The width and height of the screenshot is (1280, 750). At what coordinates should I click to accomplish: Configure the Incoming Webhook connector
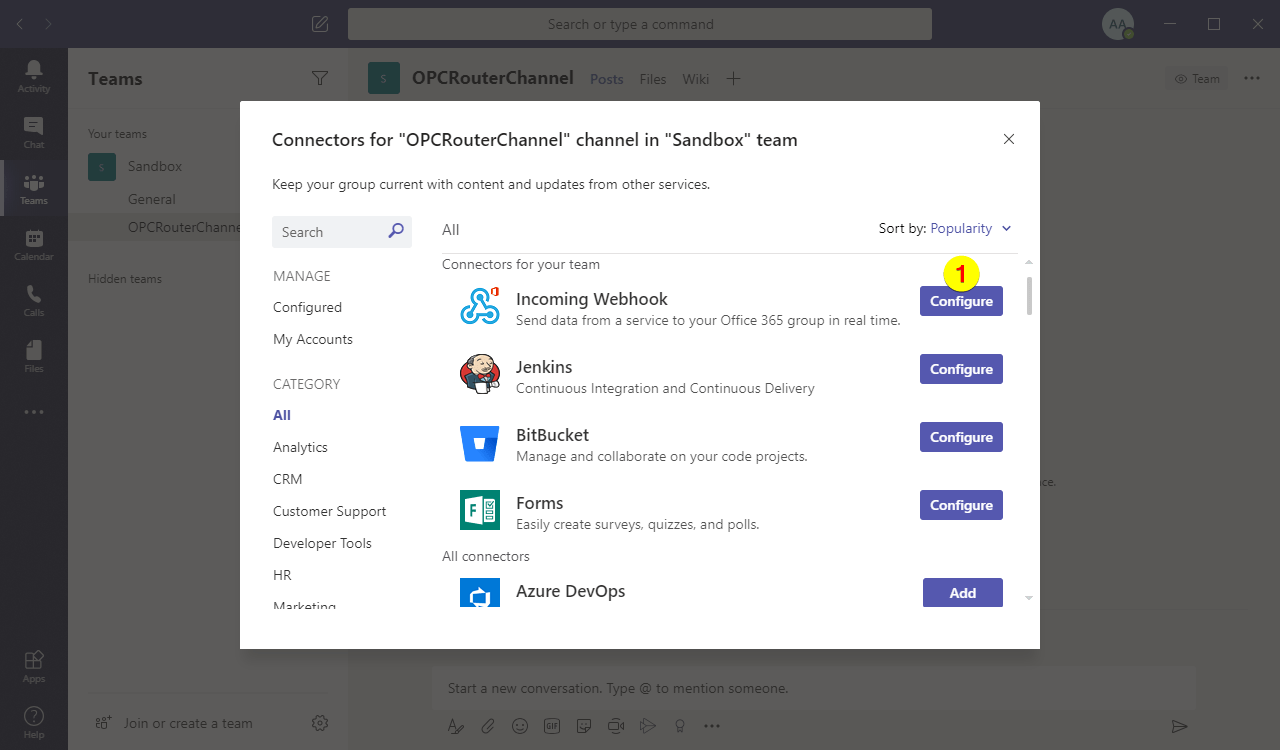pos(961,300)
